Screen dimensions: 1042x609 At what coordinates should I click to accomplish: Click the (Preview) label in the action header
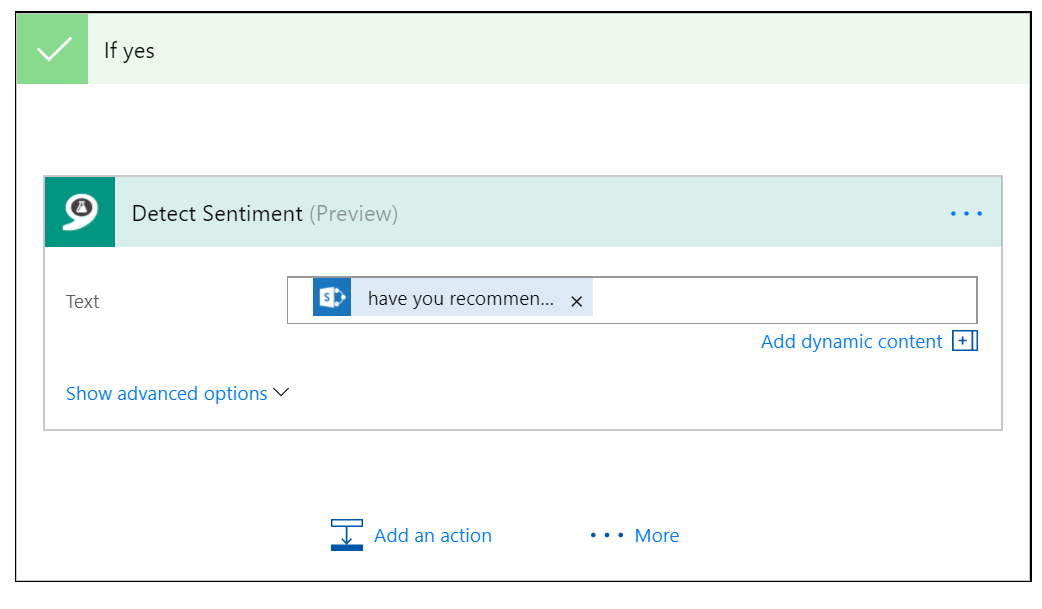click(x=353, y=213)
